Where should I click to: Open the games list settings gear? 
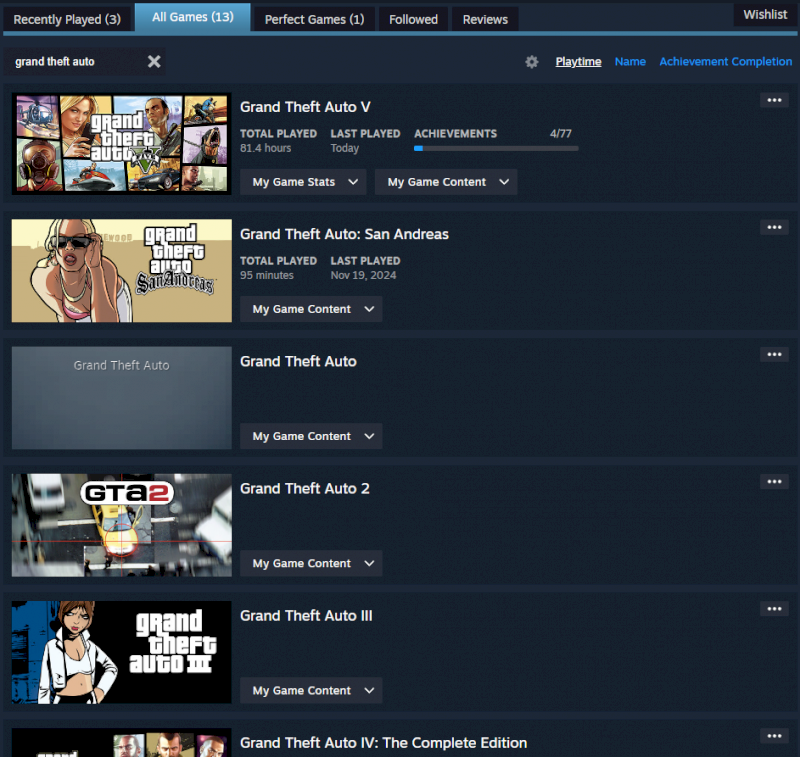(532, 62)
